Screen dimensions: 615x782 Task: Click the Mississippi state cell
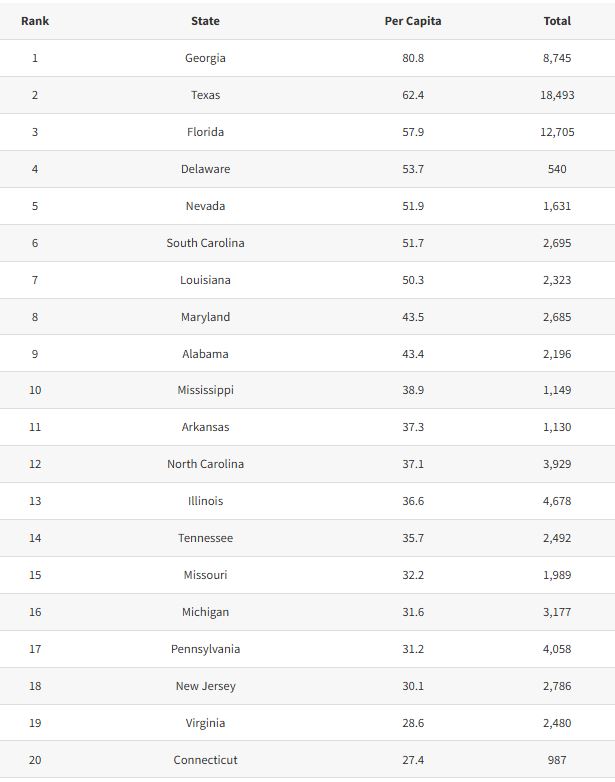click(x=205, y=390)
